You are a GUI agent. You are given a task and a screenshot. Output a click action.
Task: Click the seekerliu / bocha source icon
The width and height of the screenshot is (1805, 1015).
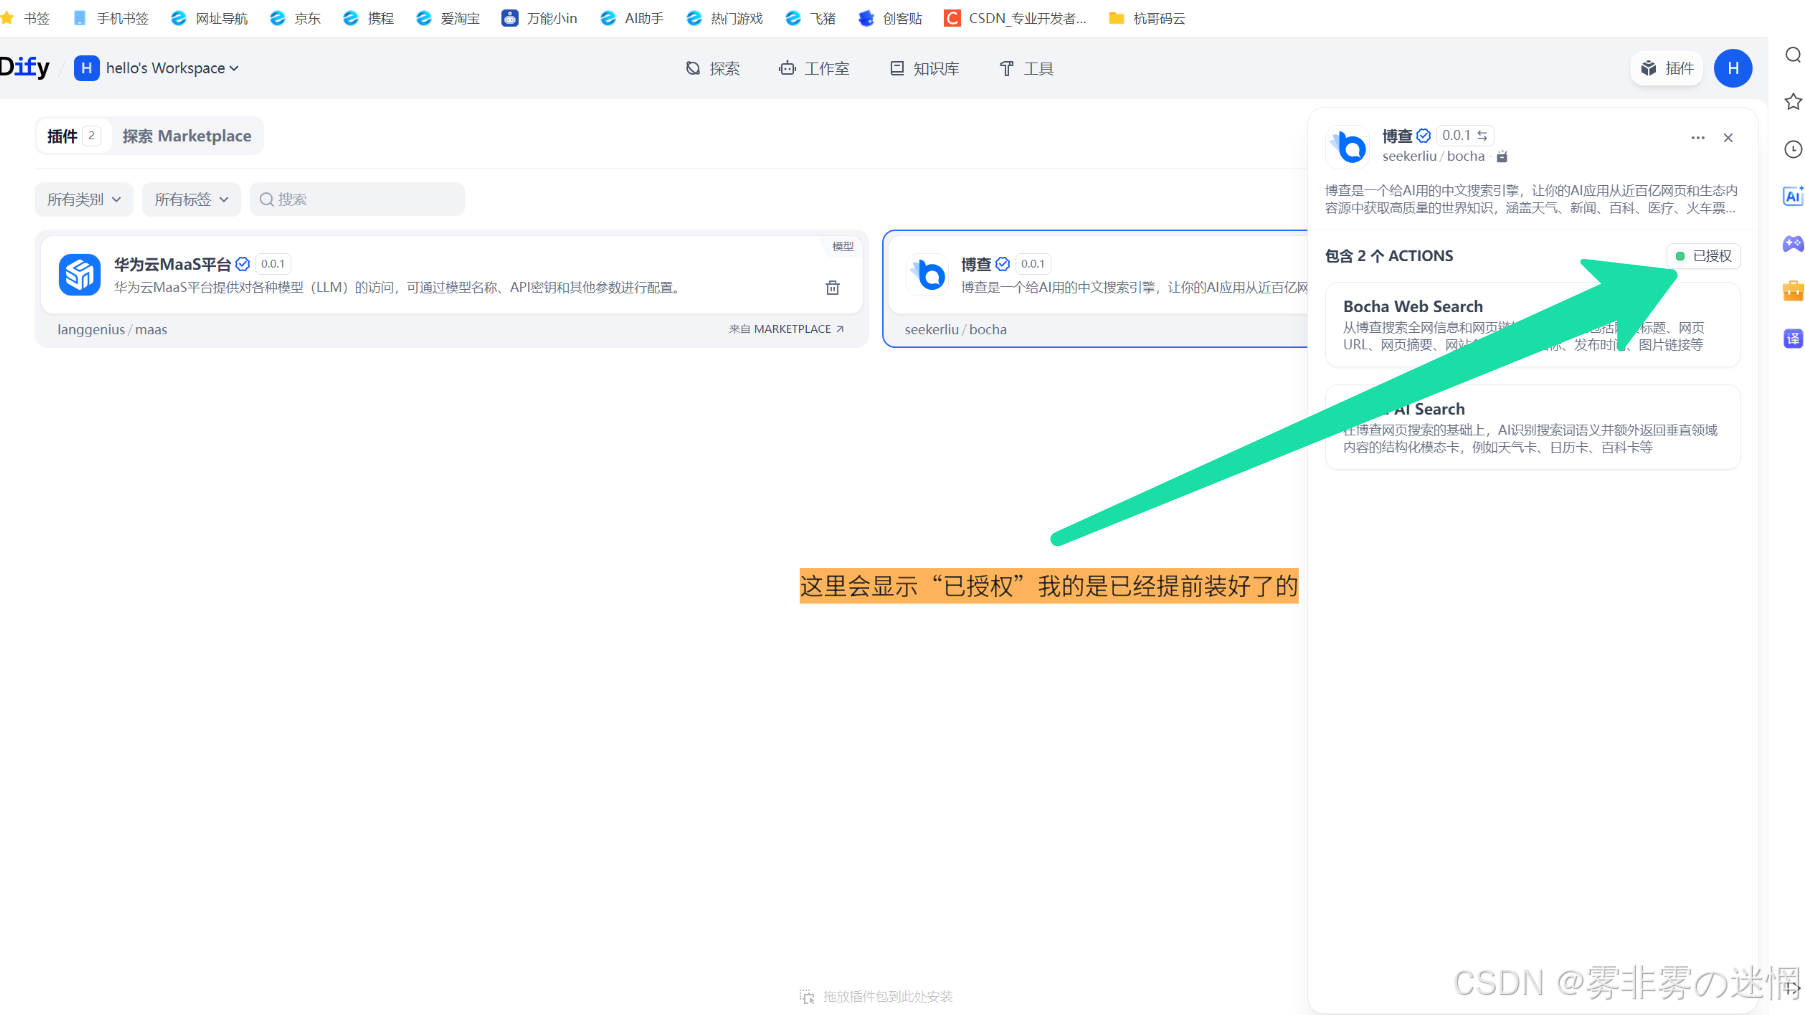pos(1502,157)
